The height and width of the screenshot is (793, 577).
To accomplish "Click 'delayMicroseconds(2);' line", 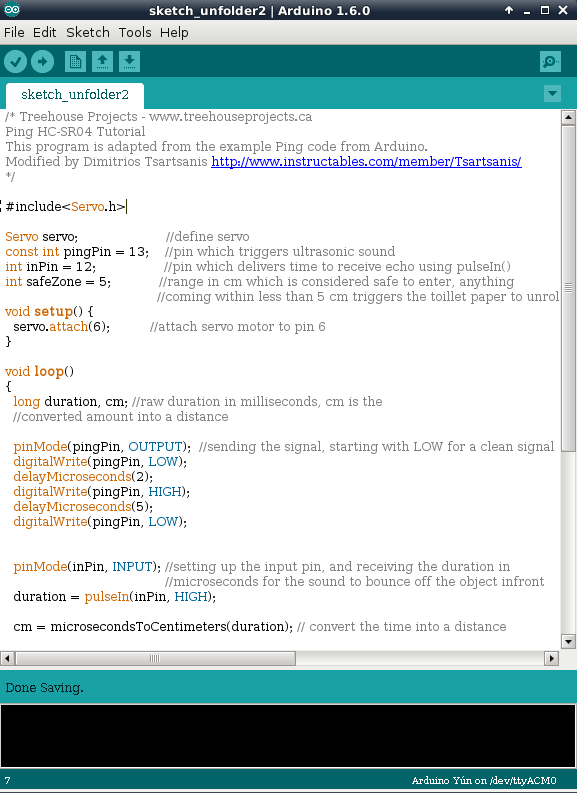I will (x=83, y=476).
